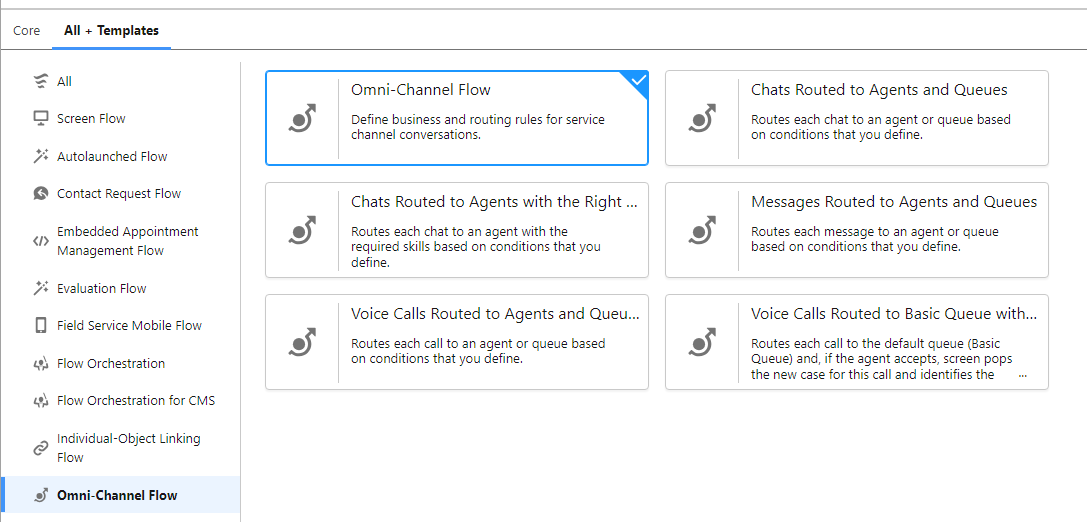Screen dimensions: 1087x522
Task: Expand truncated description ellipsis on Basic Queue card
Action: 1023,375
